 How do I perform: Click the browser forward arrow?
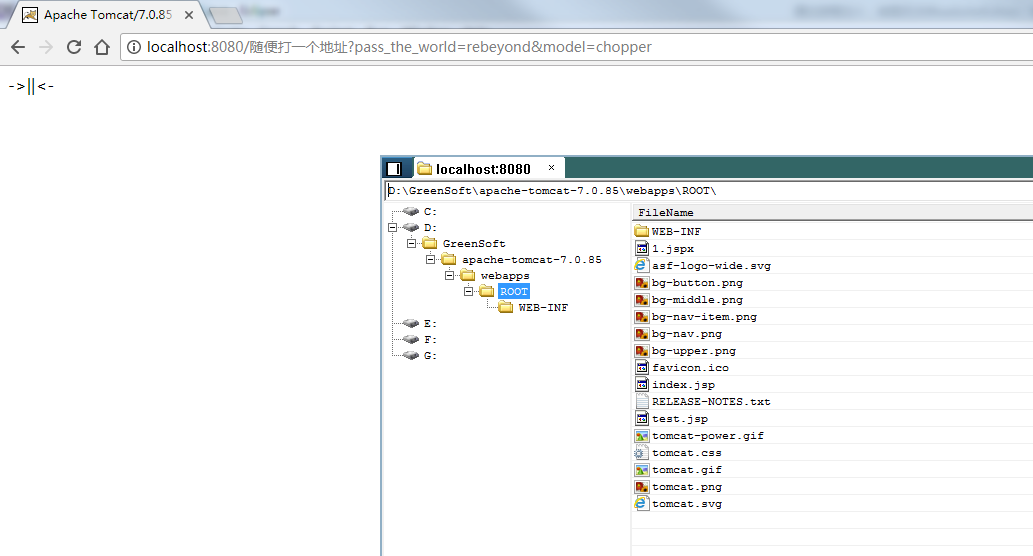45,47
